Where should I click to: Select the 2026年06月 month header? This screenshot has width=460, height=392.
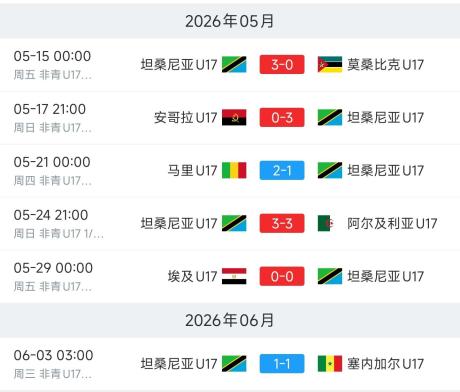(x=230, y=320)
